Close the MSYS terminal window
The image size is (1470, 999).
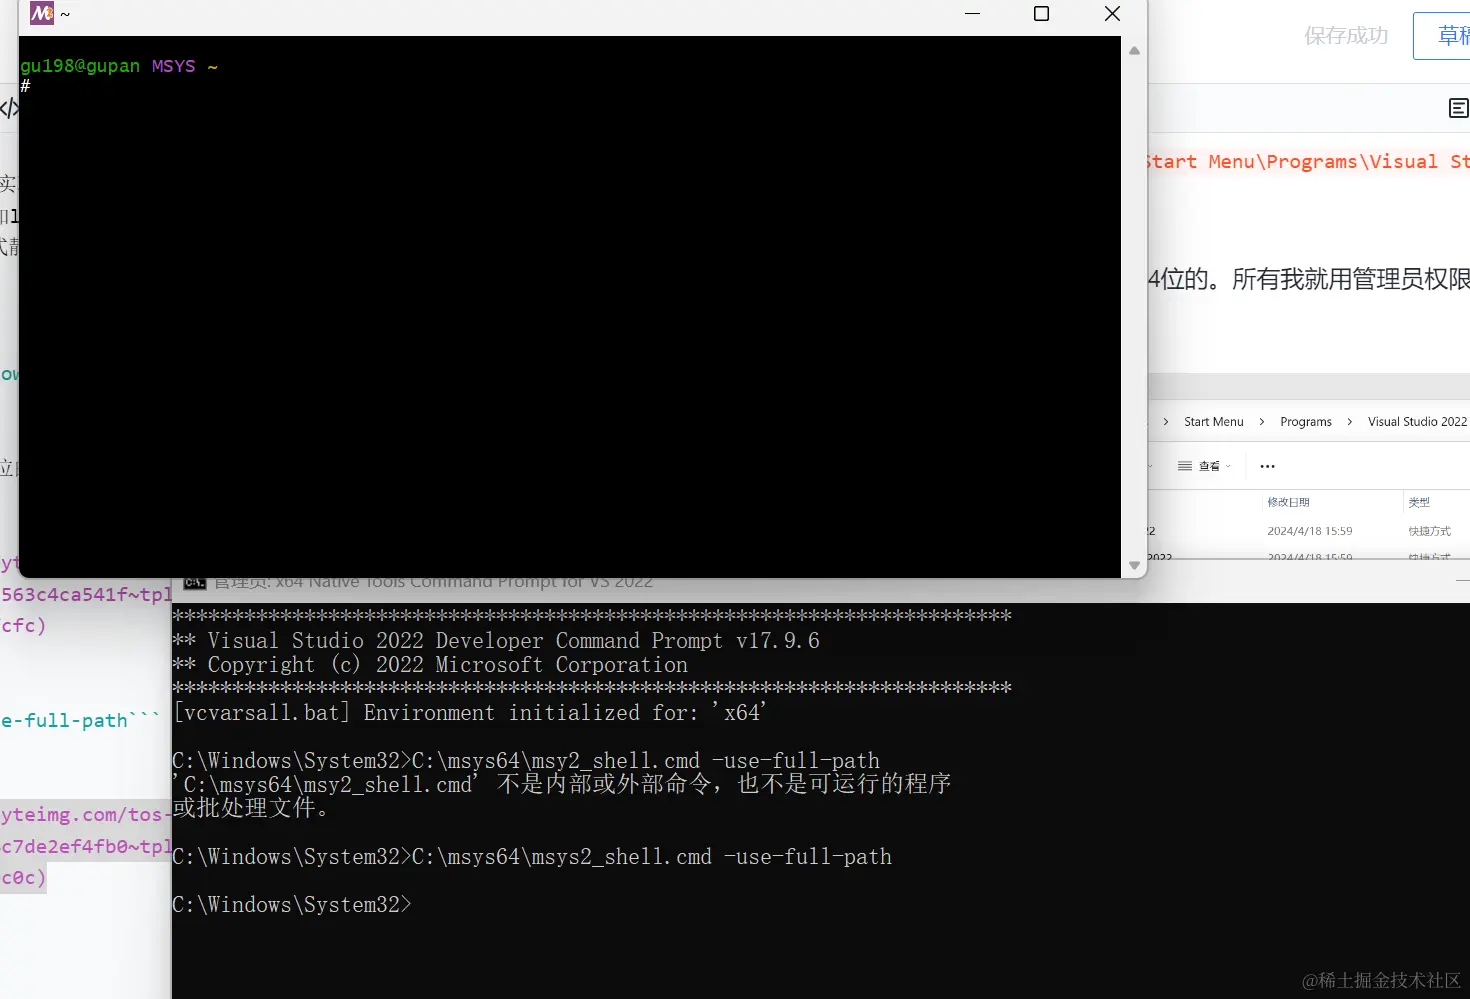[1112, 14]
